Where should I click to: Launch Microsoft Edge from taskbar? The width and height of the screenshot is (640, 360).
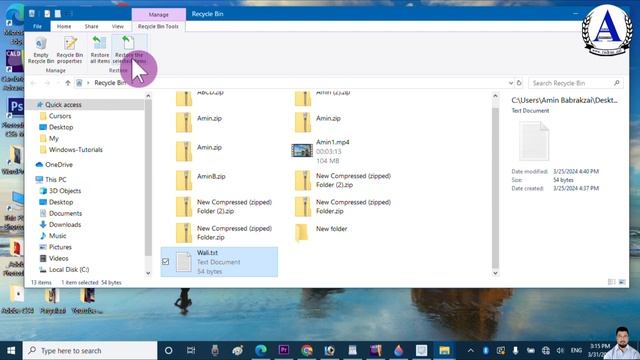(x=260, y=351)
